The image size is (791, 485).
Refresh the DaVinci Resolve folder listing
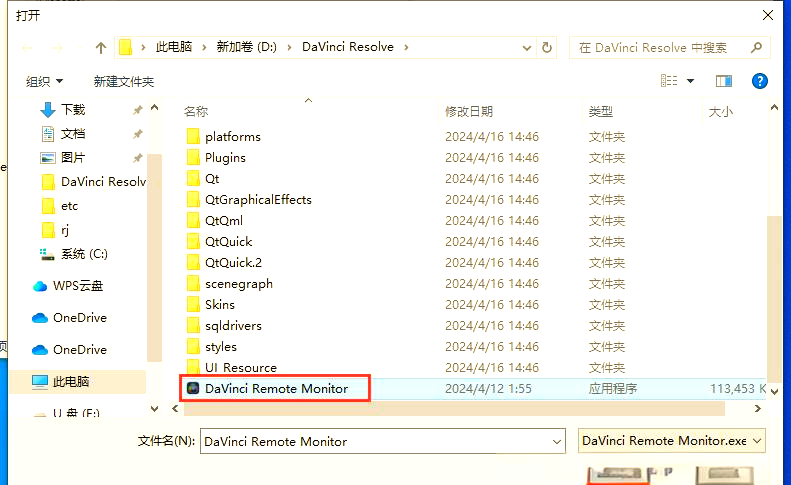click(x=547, y=48)
